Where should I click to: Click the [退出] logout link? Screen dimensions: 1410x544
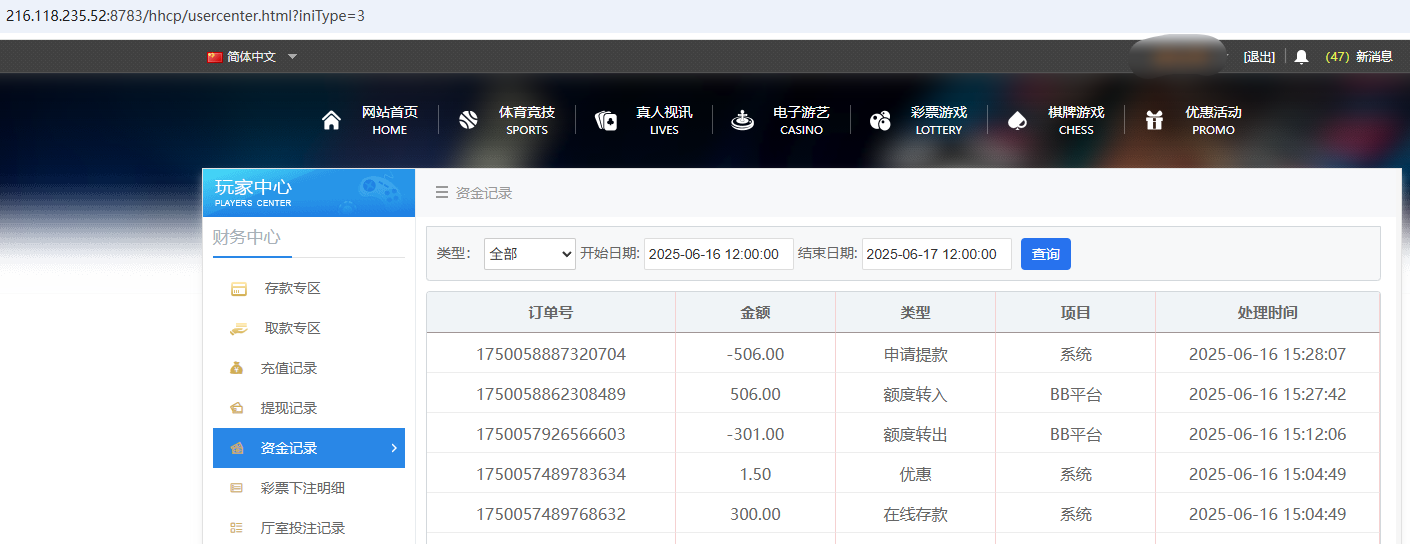tap(1259, 57)
